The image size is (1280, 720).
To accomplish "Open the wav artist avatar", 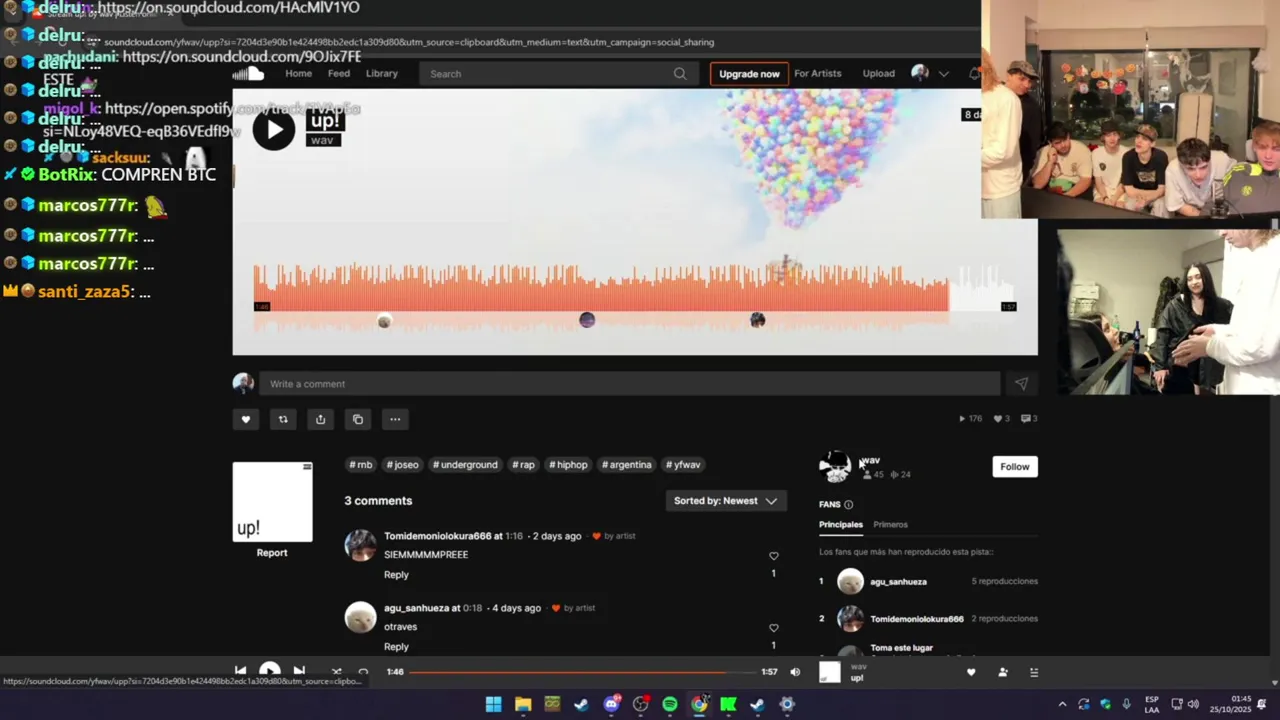I will (x=835, y=466).
